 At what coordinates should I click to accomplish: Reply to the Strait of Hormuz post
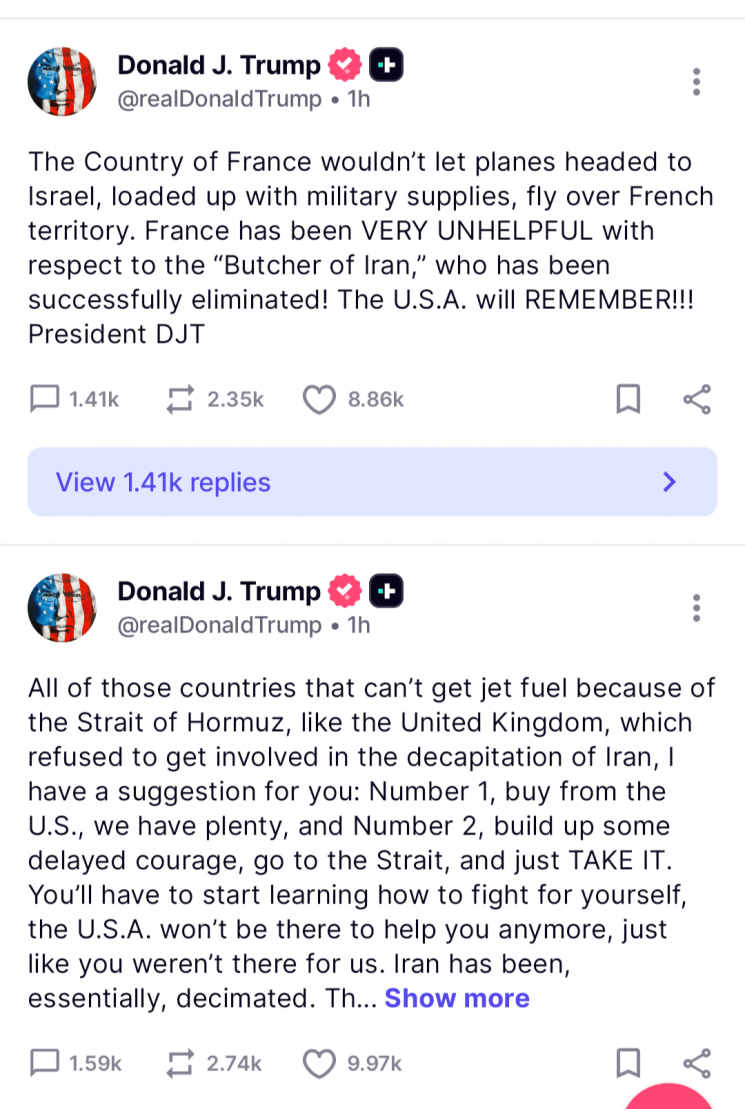45,1063
